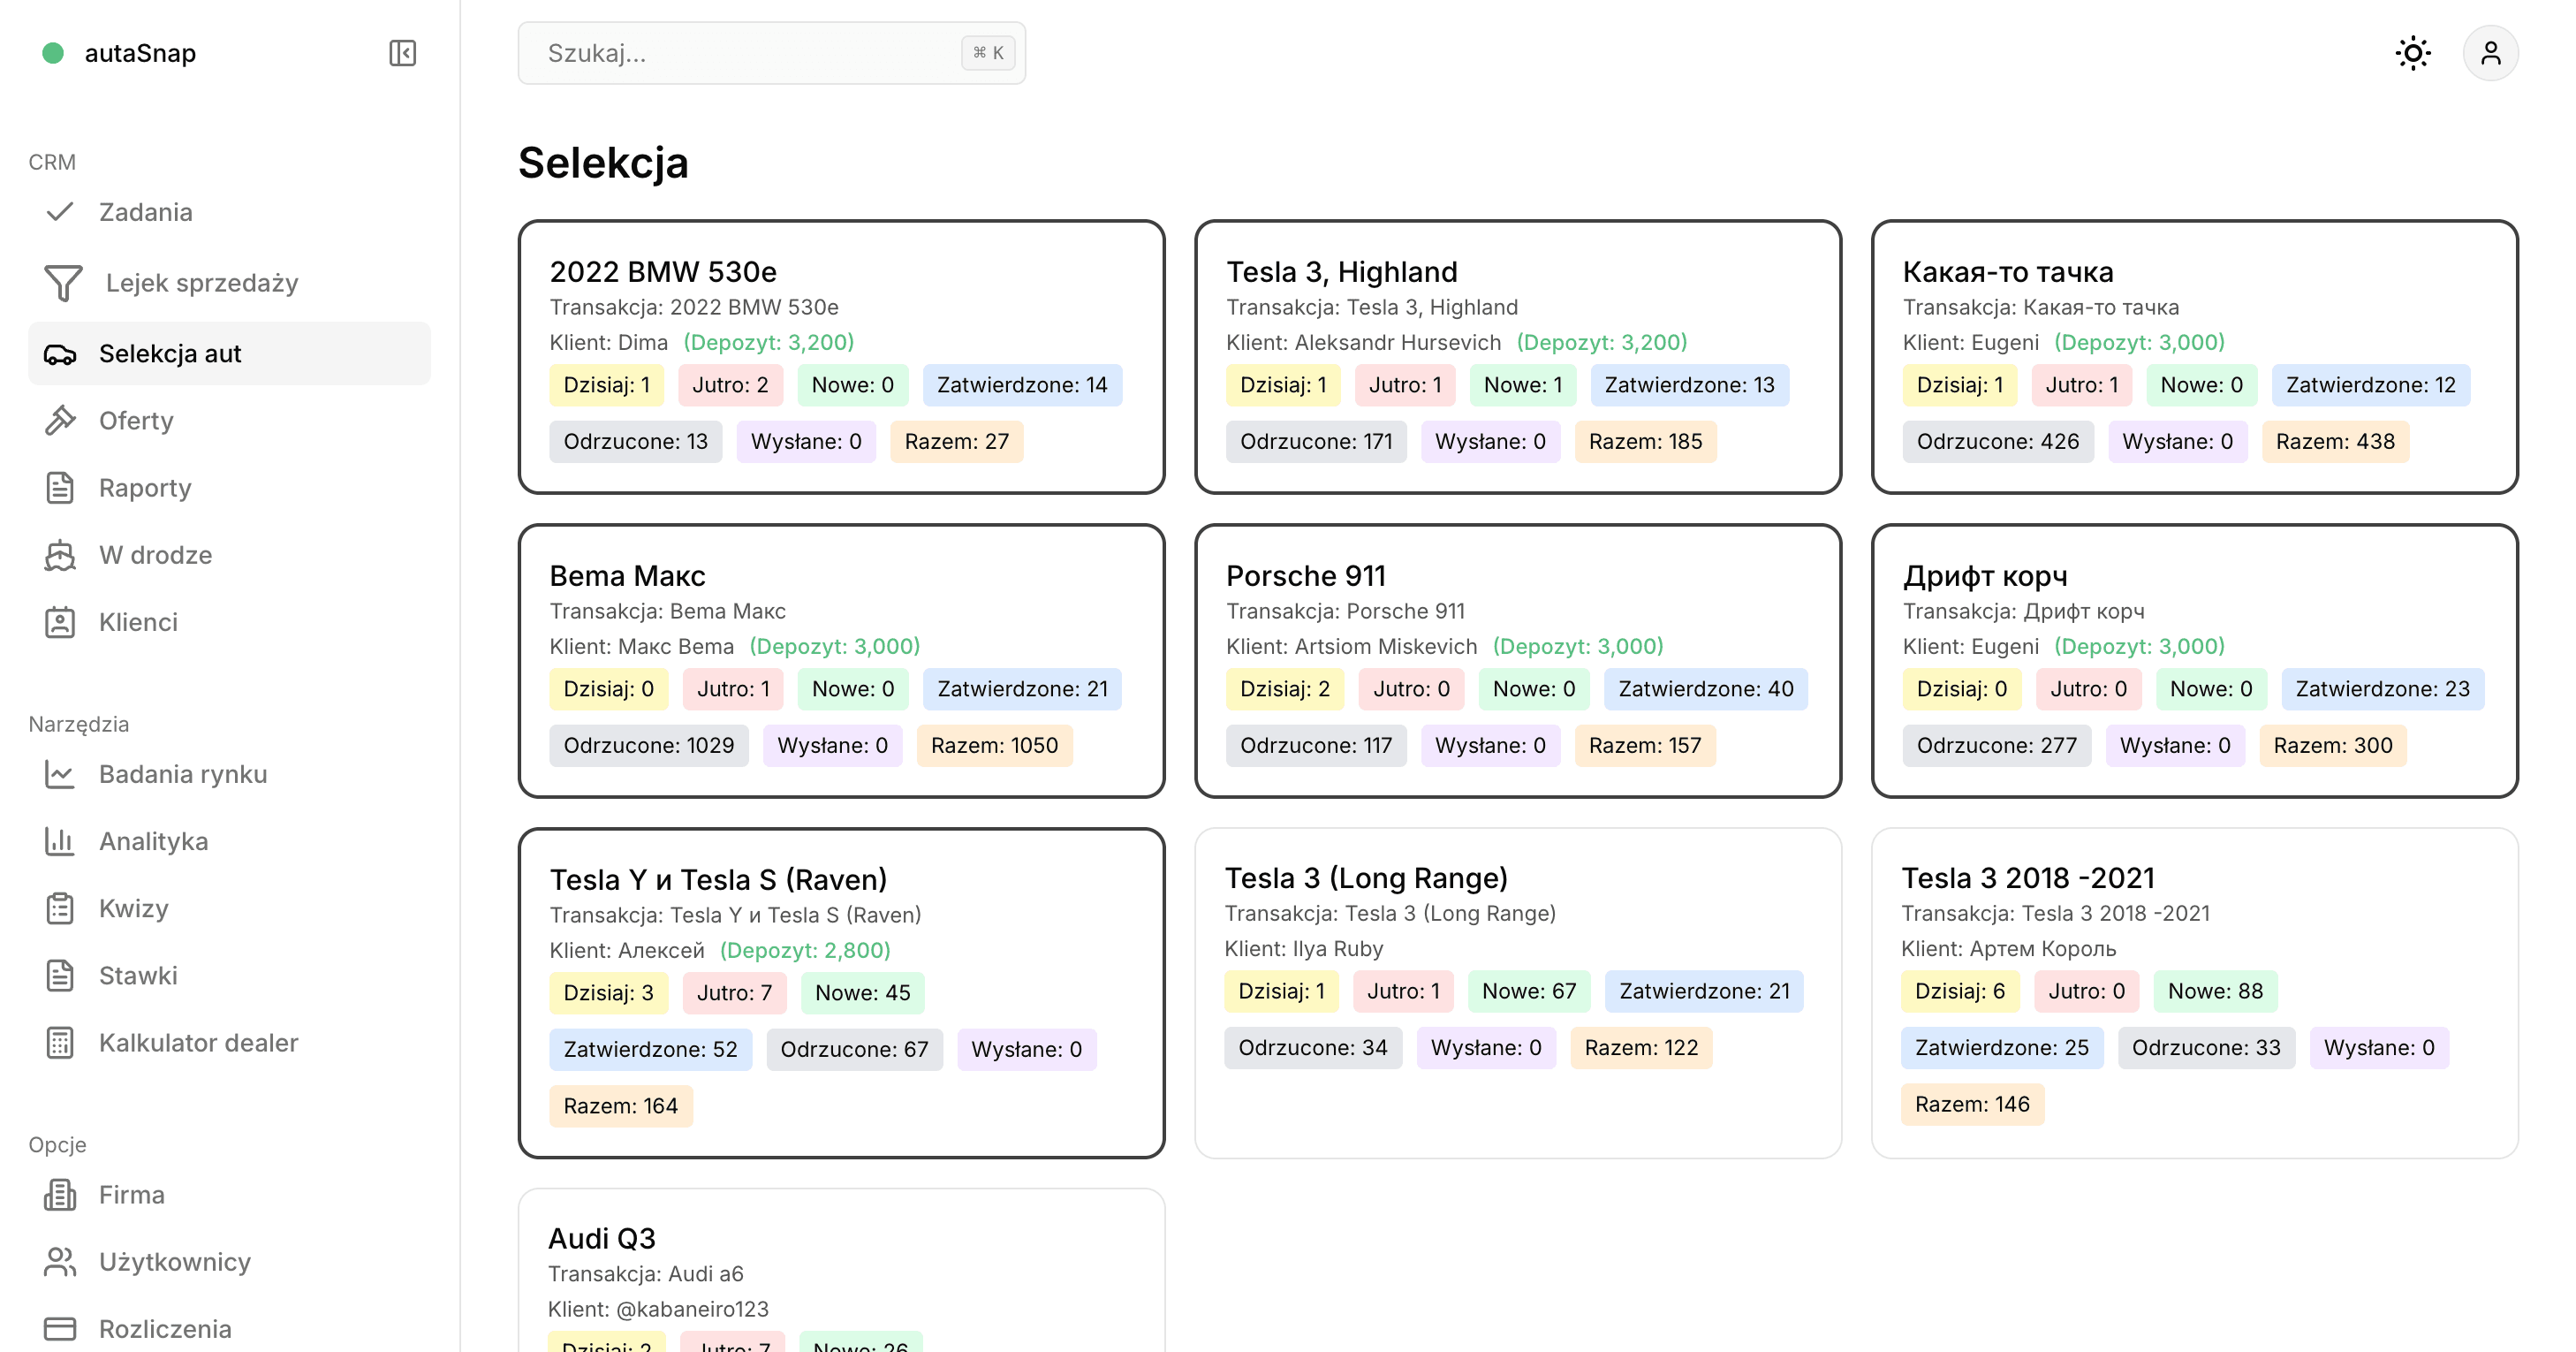The height and width of the screenshot is (1352, 2576).
Task: Click Depozyt: 2,800 on Tesla Y card
Action: click(805, 950)
